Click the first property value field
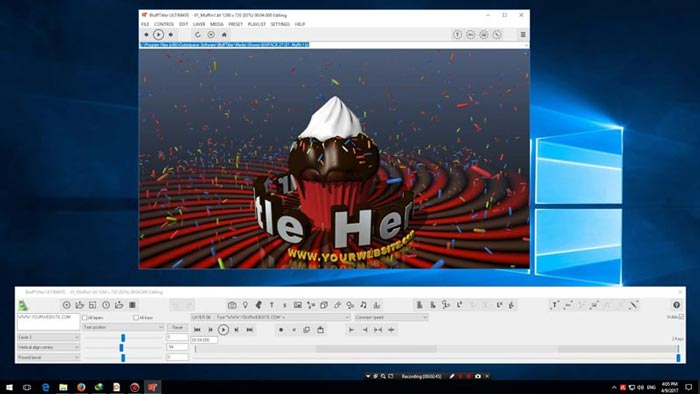The height and width of the screenshot is (394, 700). (x=177, y=337)
